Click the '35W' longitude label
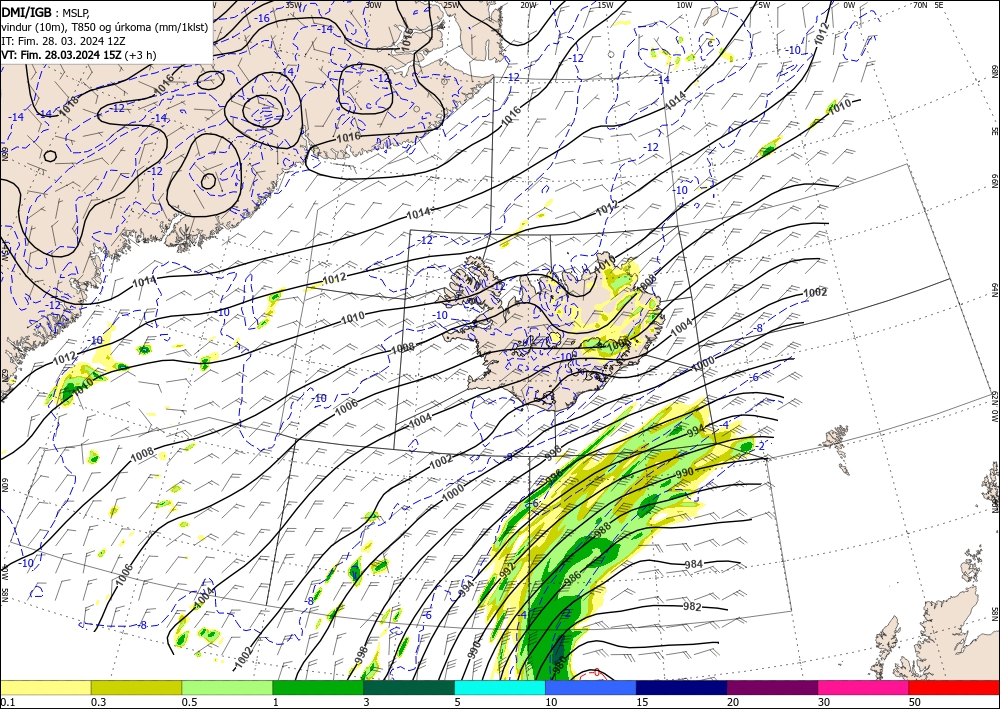 (293, 5)
